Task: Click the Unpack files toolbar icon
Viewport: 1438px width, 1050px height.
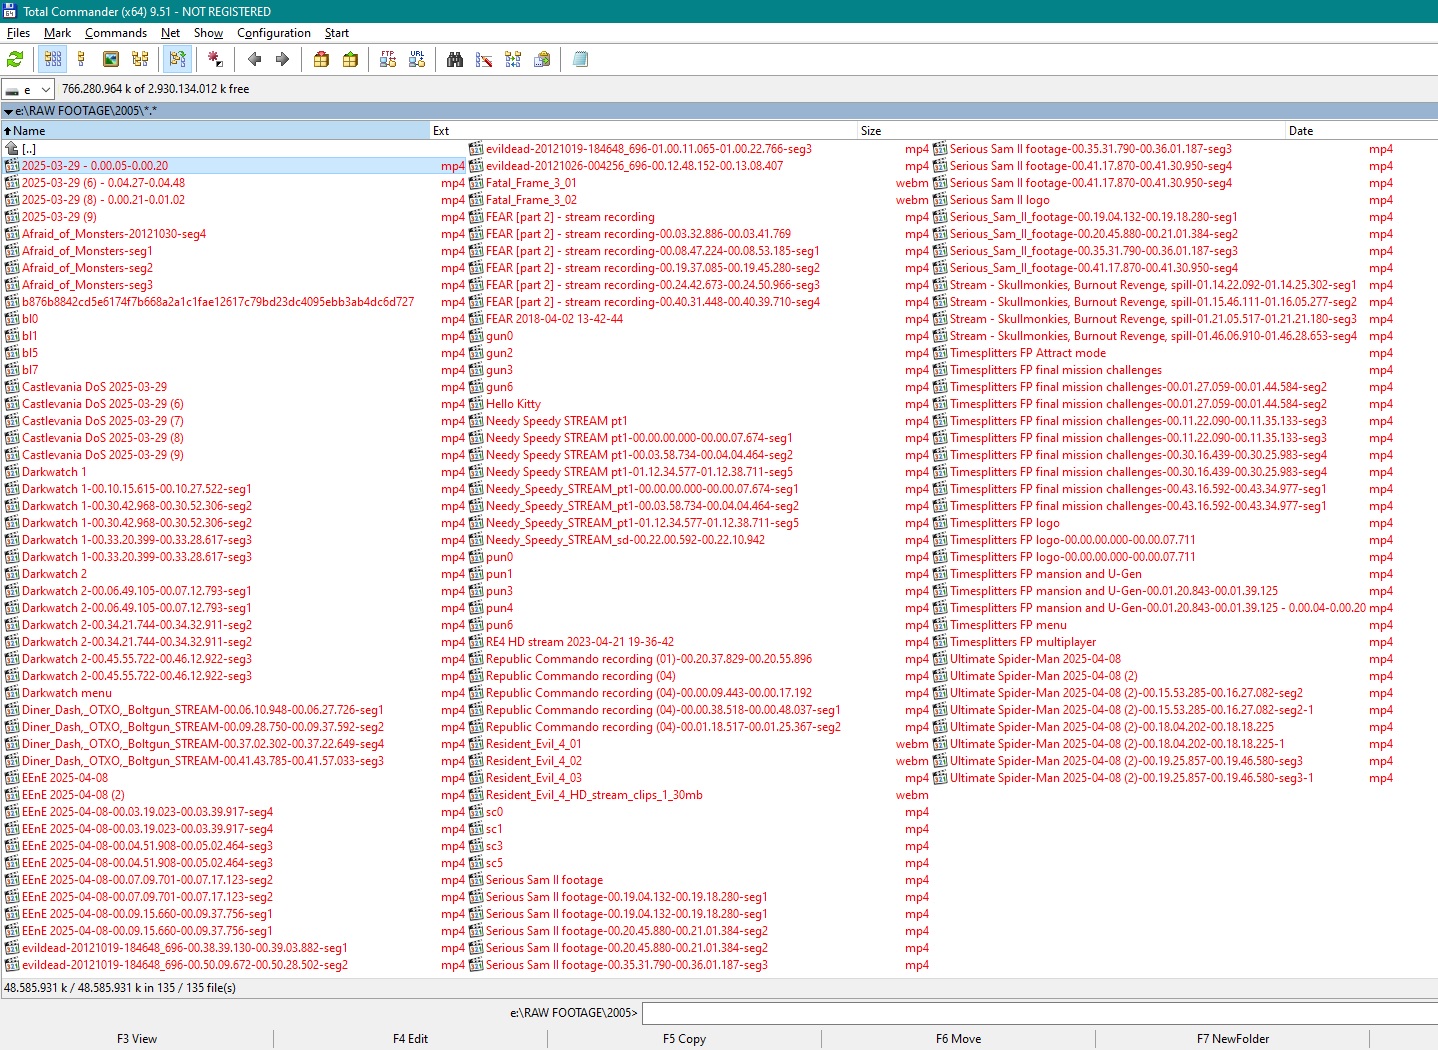Action: 350,60
